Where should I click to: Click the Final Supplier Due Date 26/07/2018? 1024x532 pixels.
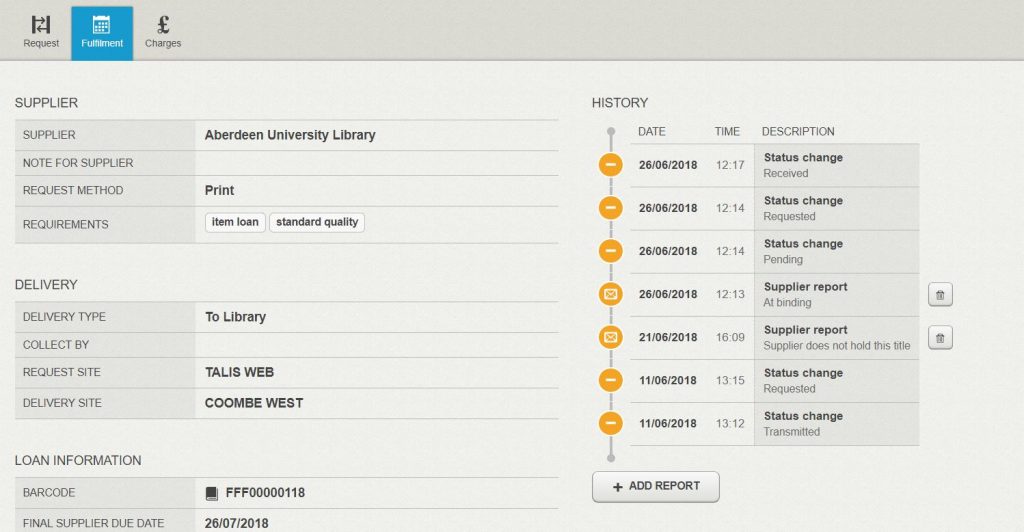tap(237, 522)
